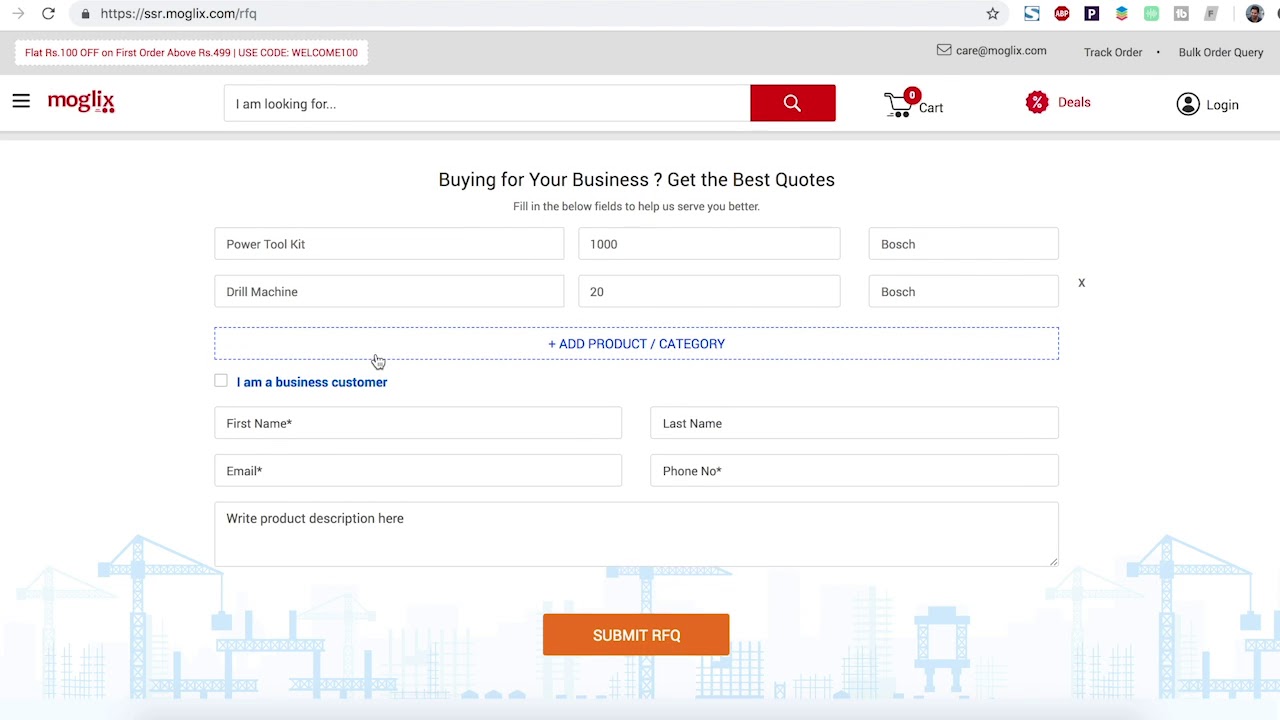Click the Drill Machine product field
Viewport: 1280px width, 720px height.
389,292
